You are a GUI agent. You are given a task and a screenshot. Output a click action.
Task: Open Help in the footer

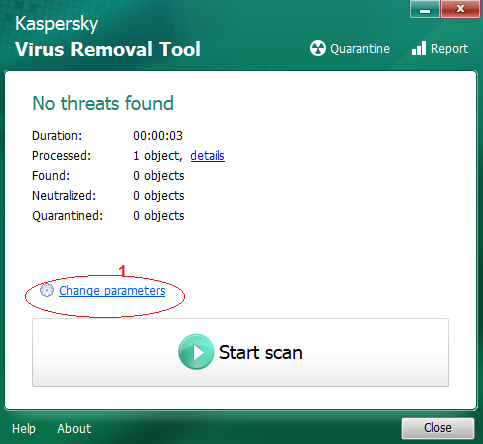point(24,428)
